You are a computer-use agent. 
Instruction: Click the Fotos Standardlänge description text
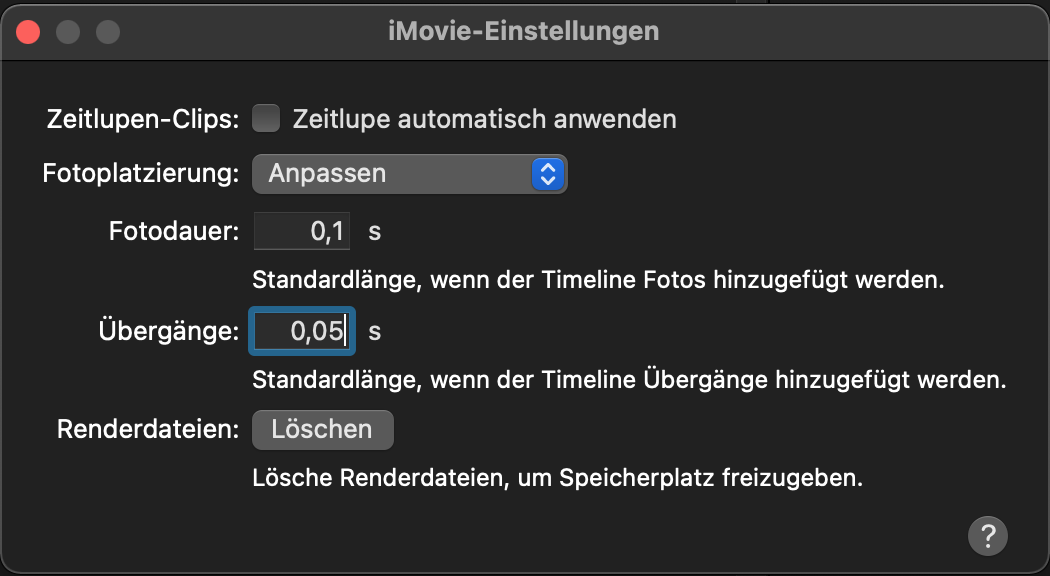(598, 279)
